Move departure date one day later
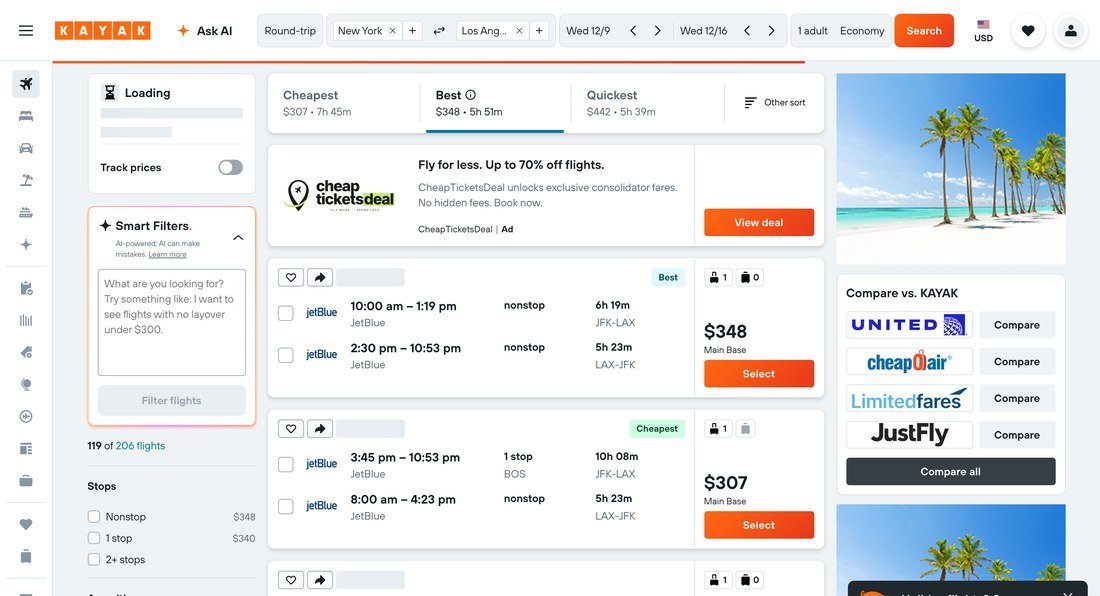Viewport: 1100px width, 596px height. click(657, 31)
